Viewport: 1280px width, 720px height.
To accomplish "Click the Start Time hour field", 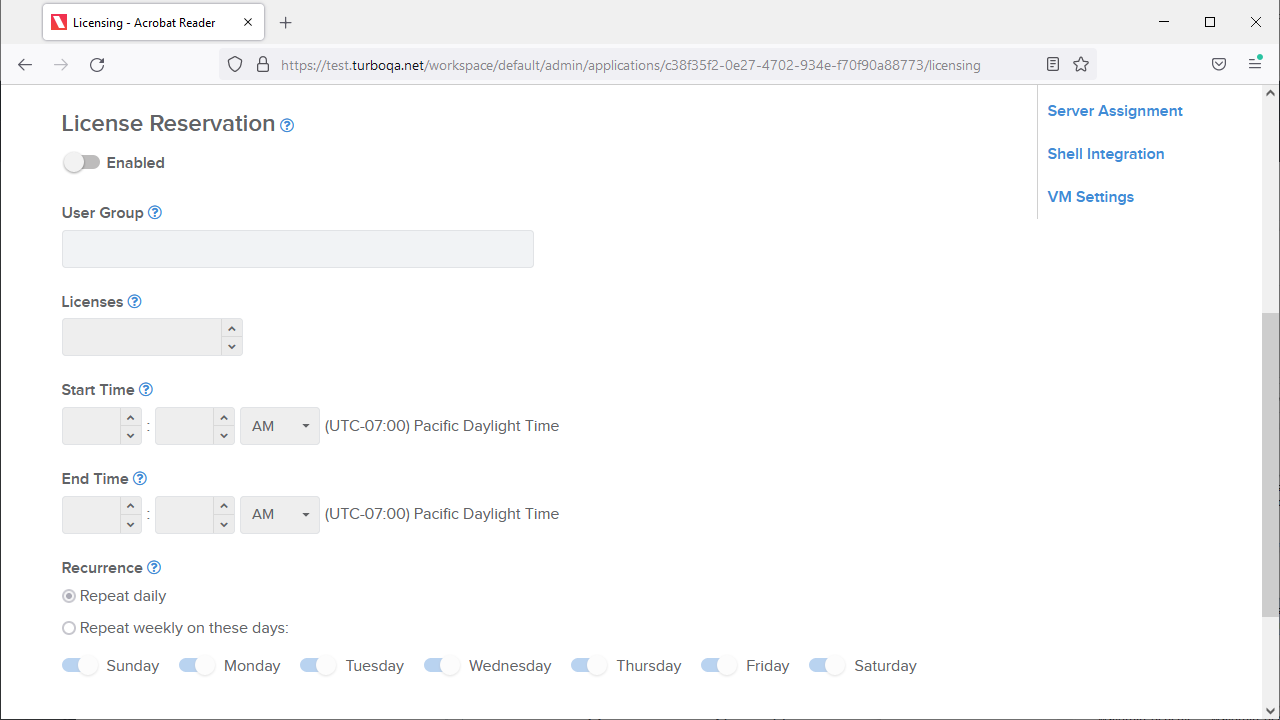I will pyautogui.click(x=91, y=426).
